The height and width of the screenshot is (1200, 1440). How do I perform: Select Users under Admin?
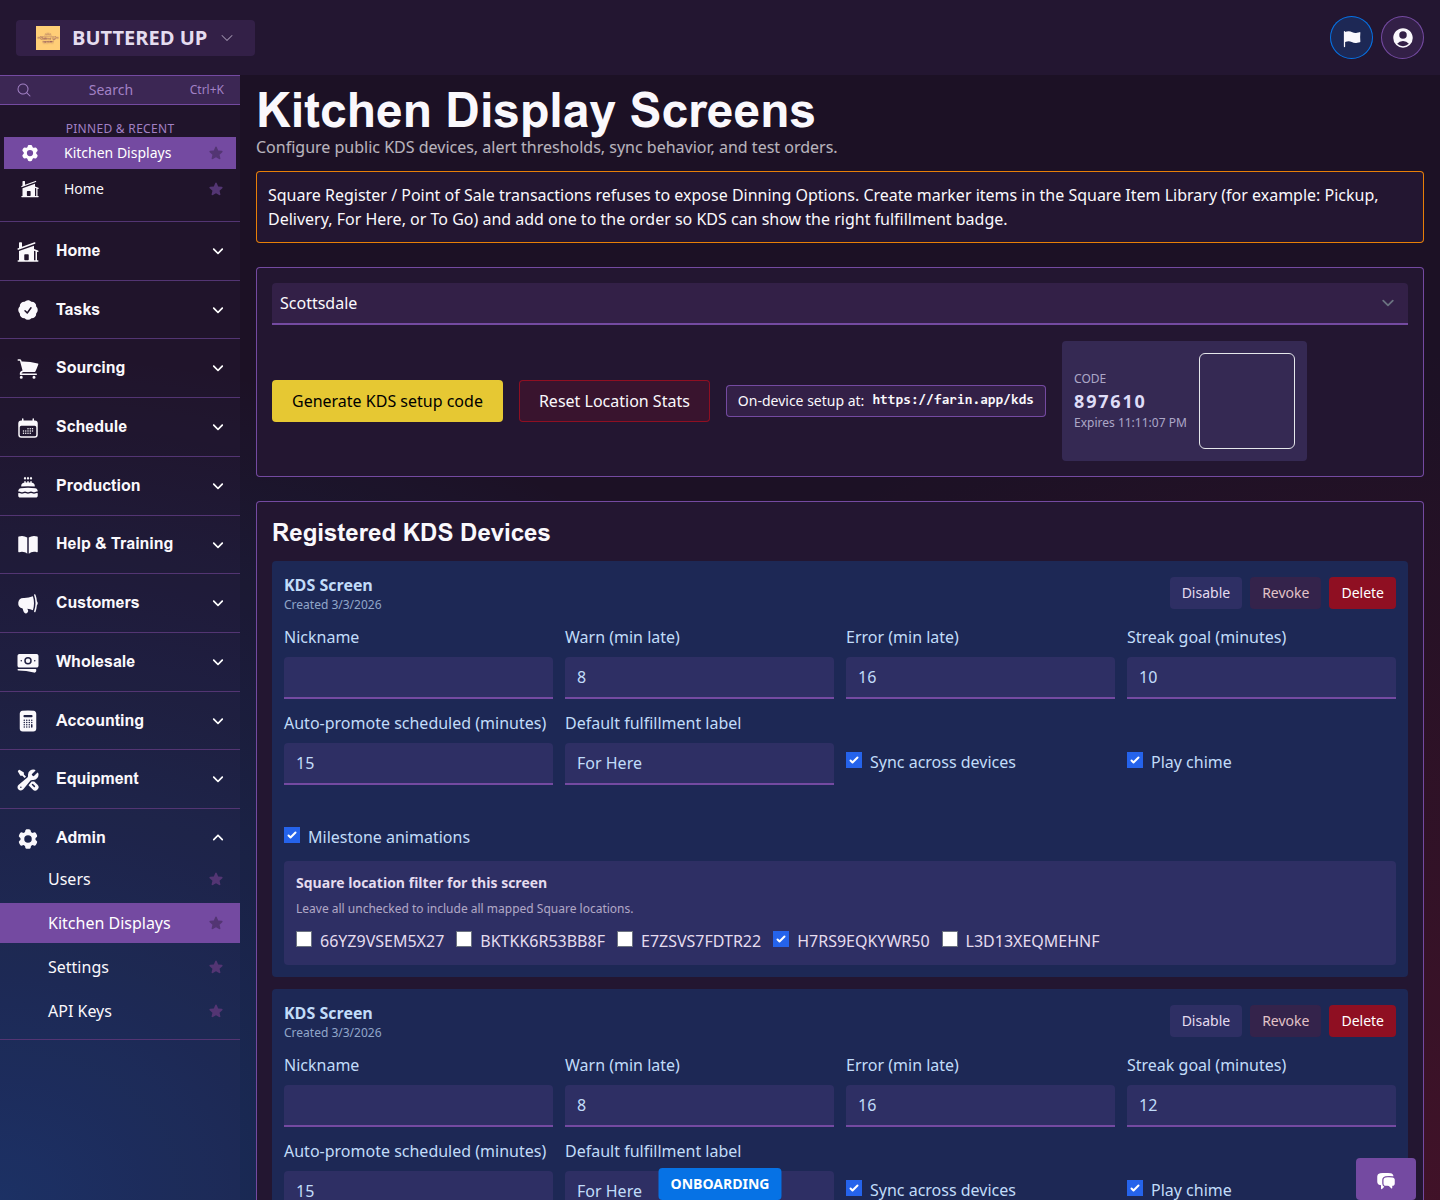(x=69, y=879)
